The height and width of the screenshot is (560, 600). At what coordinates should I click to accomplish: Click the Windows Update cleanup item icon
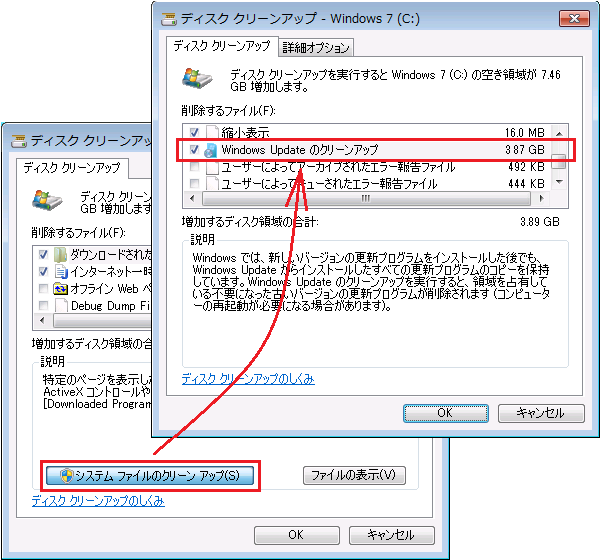pyautogui.click(x=210, y=150)
